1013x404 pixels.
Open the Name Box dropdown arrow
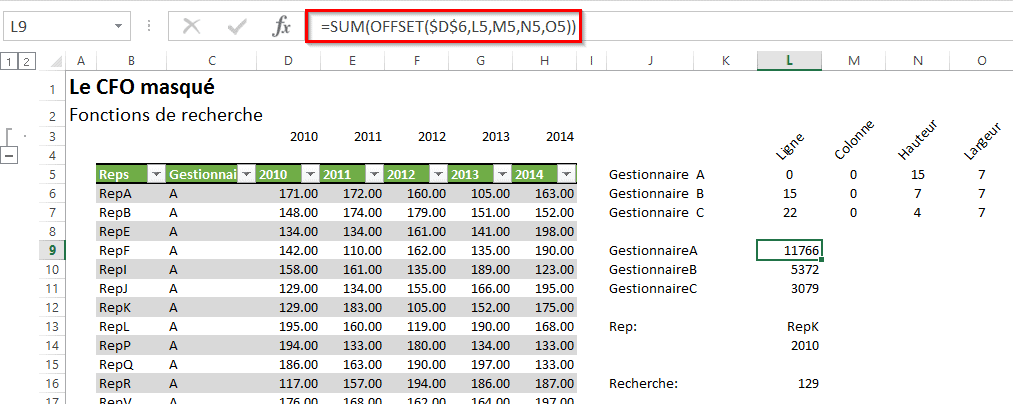click(120, 27)
